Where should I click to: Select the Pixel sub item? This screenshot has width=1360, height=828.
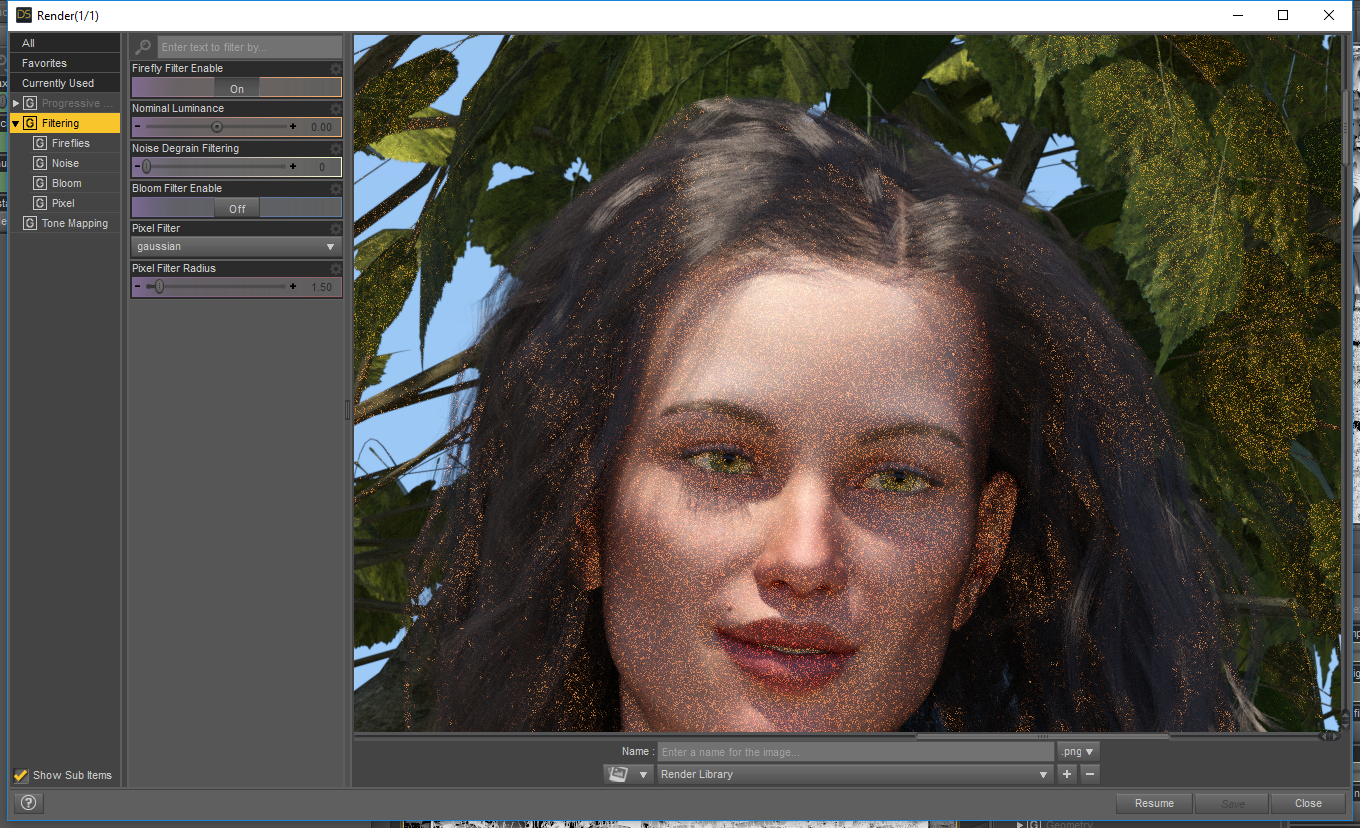coord(63,203)
